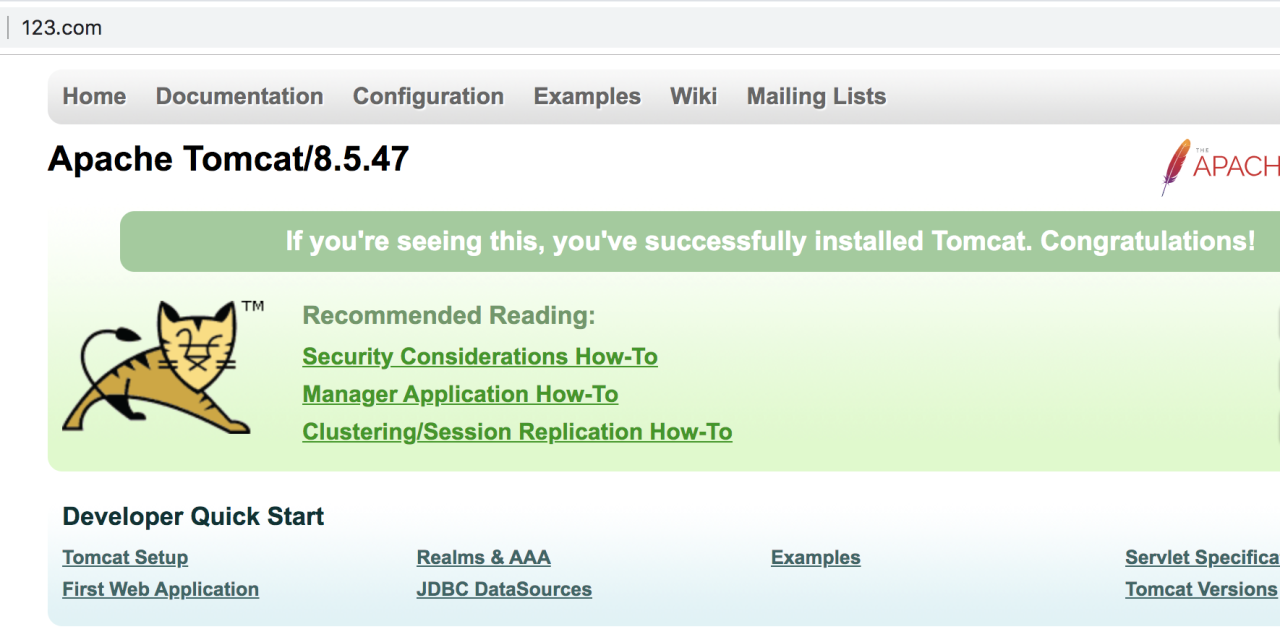1280x632 pixels.
Task: Open the Tomcat Setup link
Action: (125, 558)
